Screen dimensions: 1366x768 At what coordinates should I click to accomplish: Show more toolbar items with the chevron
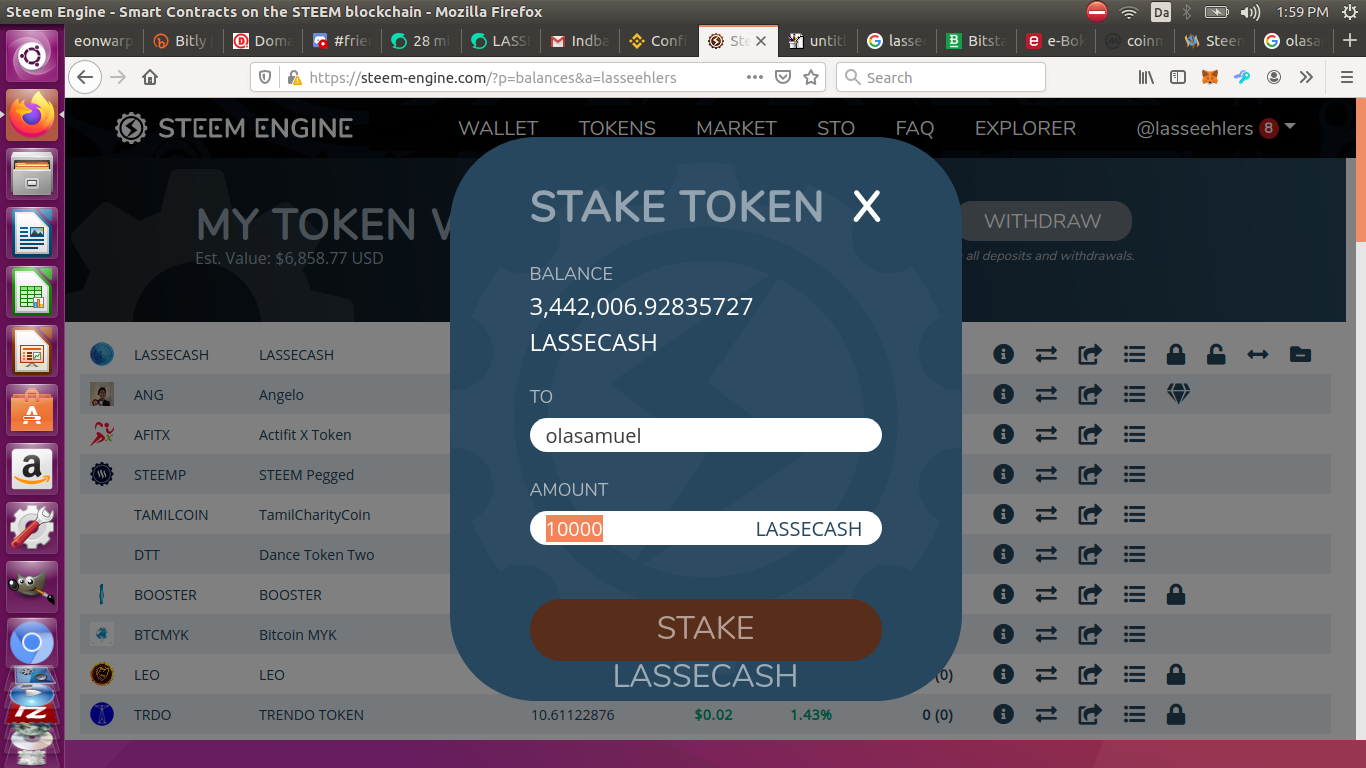coord(1306,77)
